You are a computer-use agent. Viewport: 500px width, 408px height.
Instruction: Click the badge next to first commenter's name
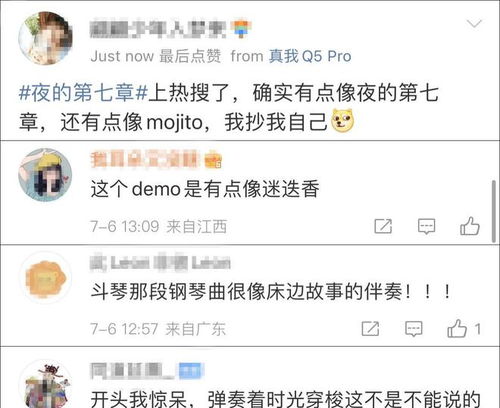pos(213,160)
